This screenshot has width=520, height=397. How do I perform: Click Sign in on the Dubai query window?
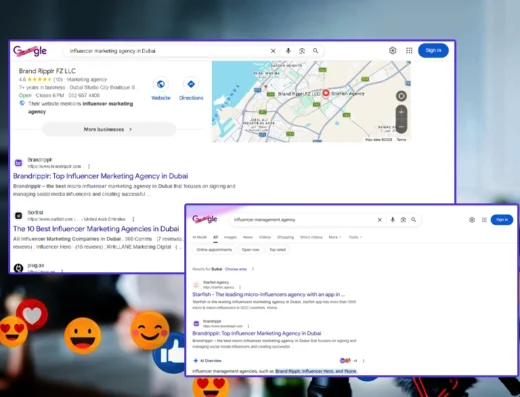pyautogui.click(x=433, y=50)
